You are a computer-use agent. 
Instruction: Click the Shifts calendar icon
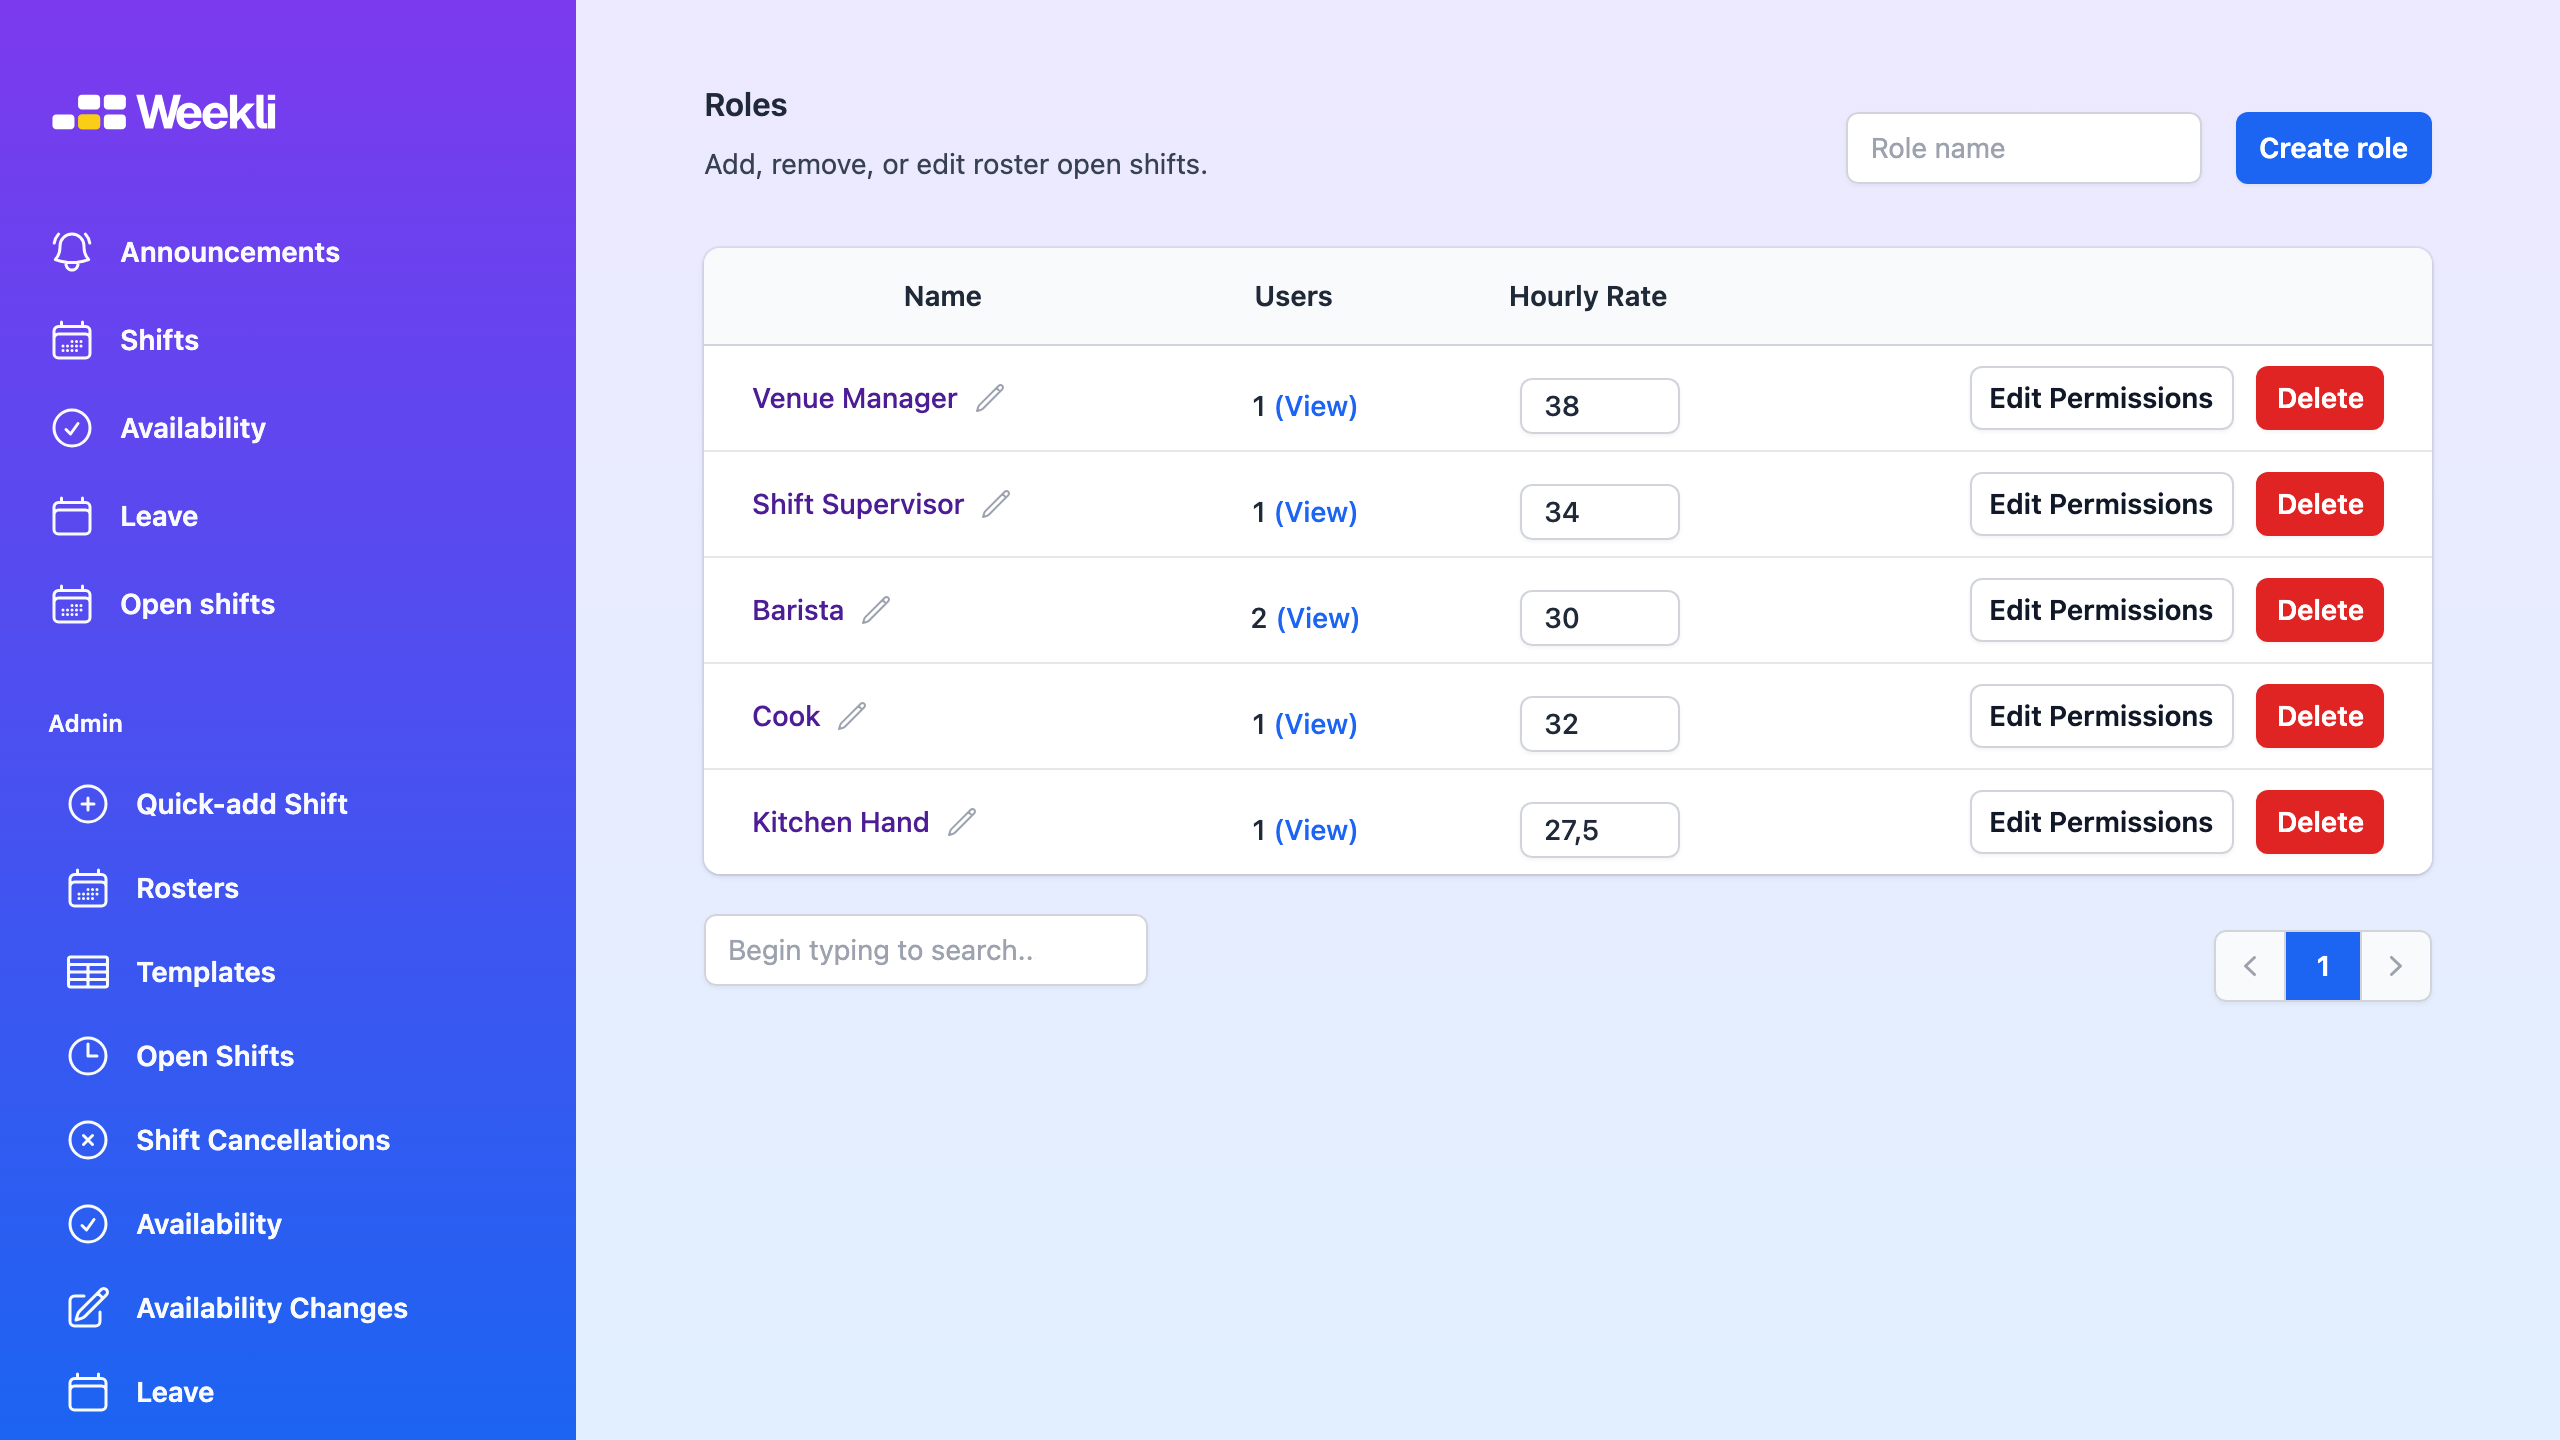(x=72, y=340)
